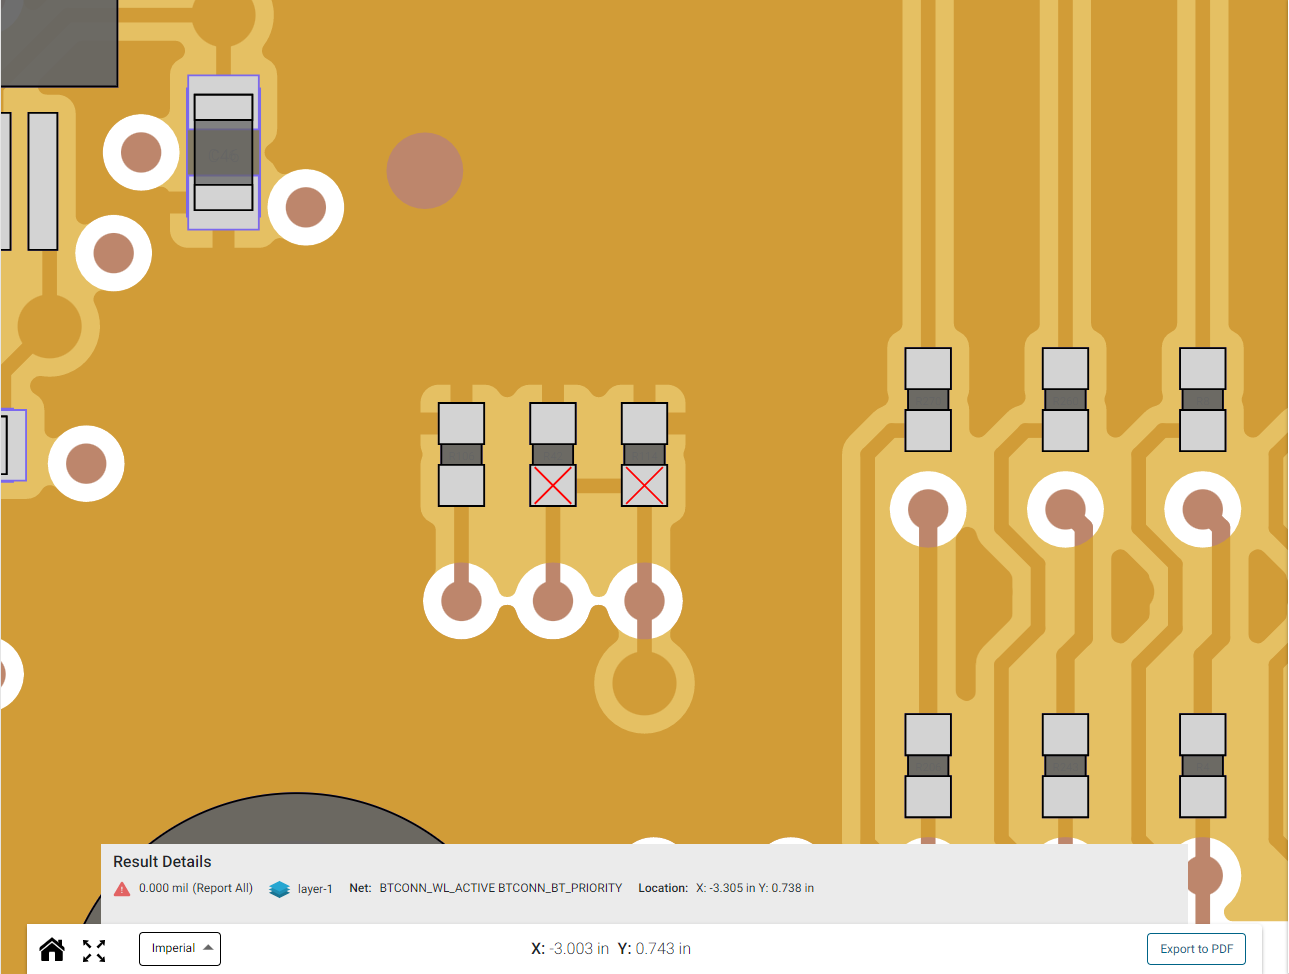The image size is (1289, 974).
Task: Click the '0.000 mil (Report All)' text
Action: [196, 888]
